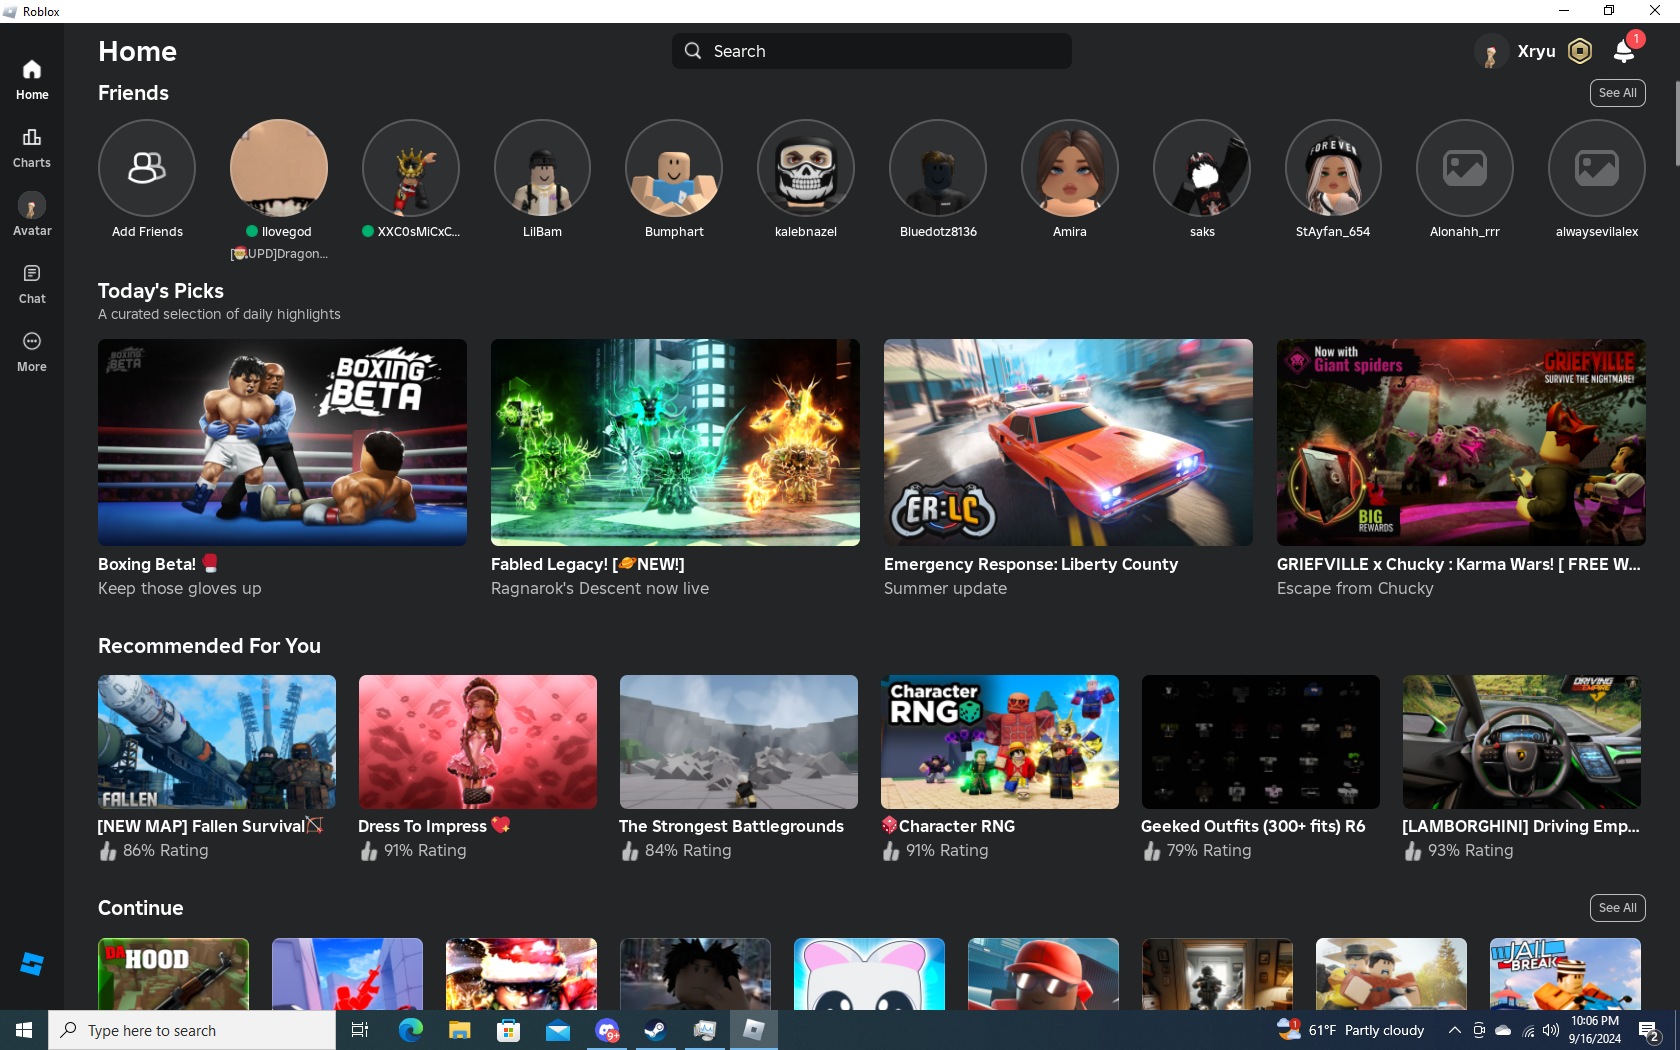See All in the Continue section
This screenshot has width=1680, height=1050.
click(x=1618, y=908)
